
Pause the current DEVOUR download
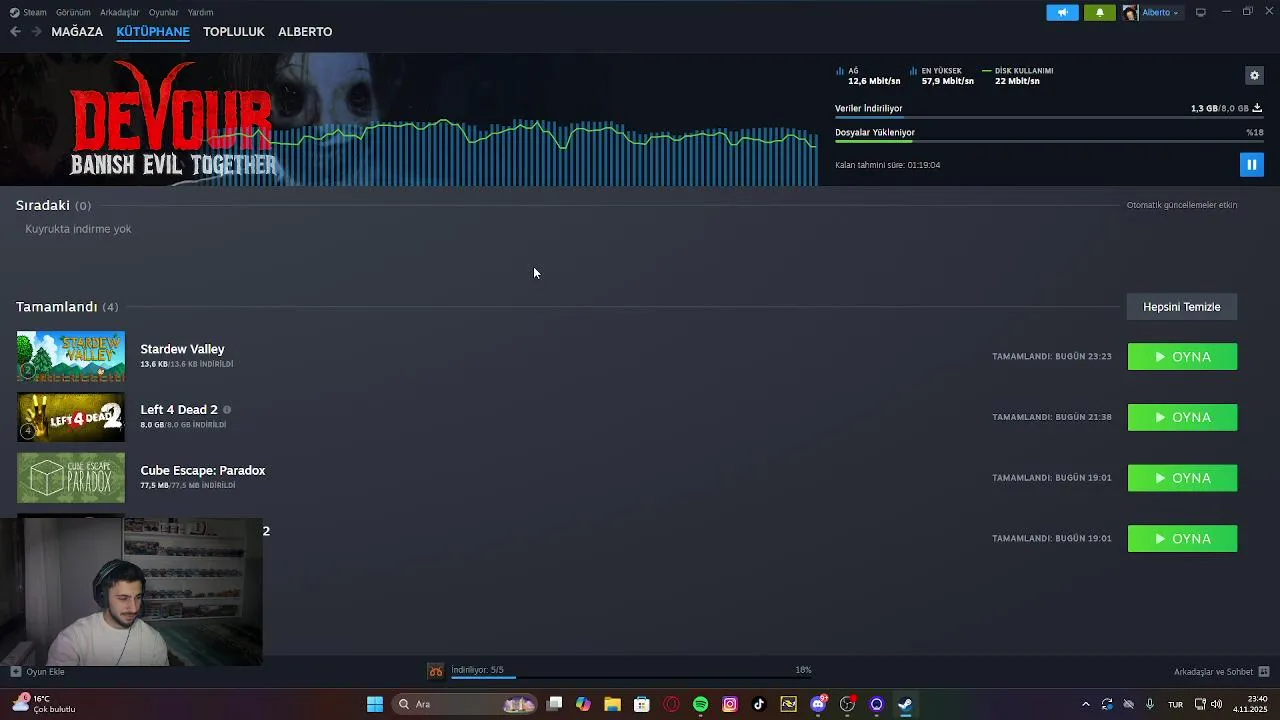[1251, 164]
